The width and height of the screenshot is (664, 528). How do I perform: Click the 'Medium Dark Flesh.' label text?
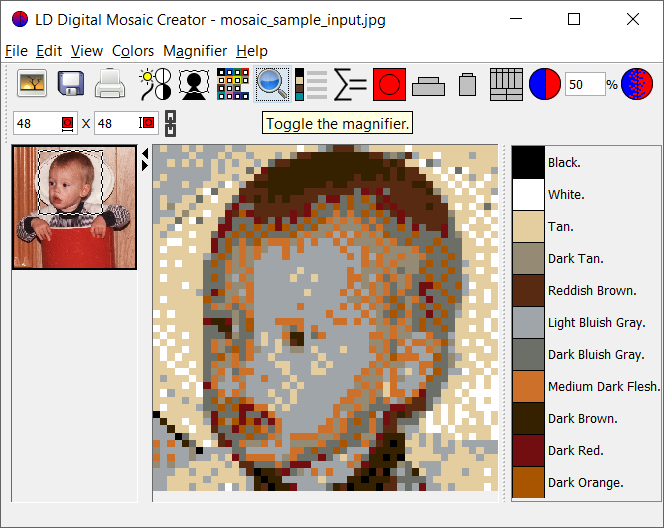pyautogui.click(x=604, y=387)
